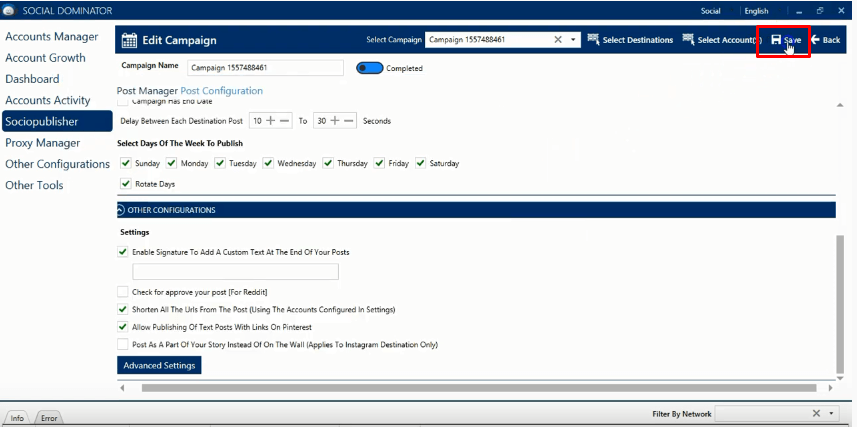
Task: Toggle Campaign Has End Date checkbox
Action: (x=123, y=101)
